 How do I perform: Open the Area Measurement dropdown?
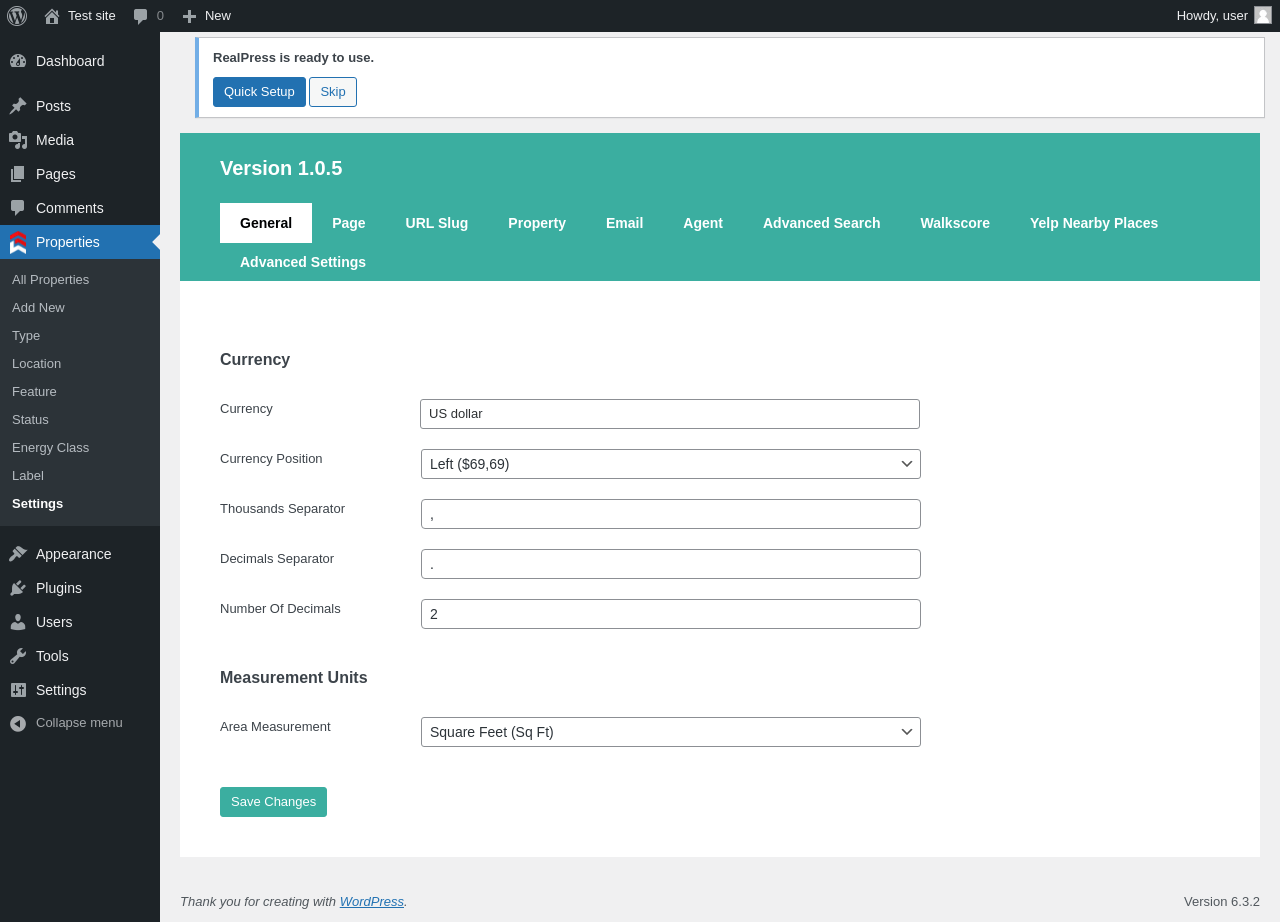[671, 732]
